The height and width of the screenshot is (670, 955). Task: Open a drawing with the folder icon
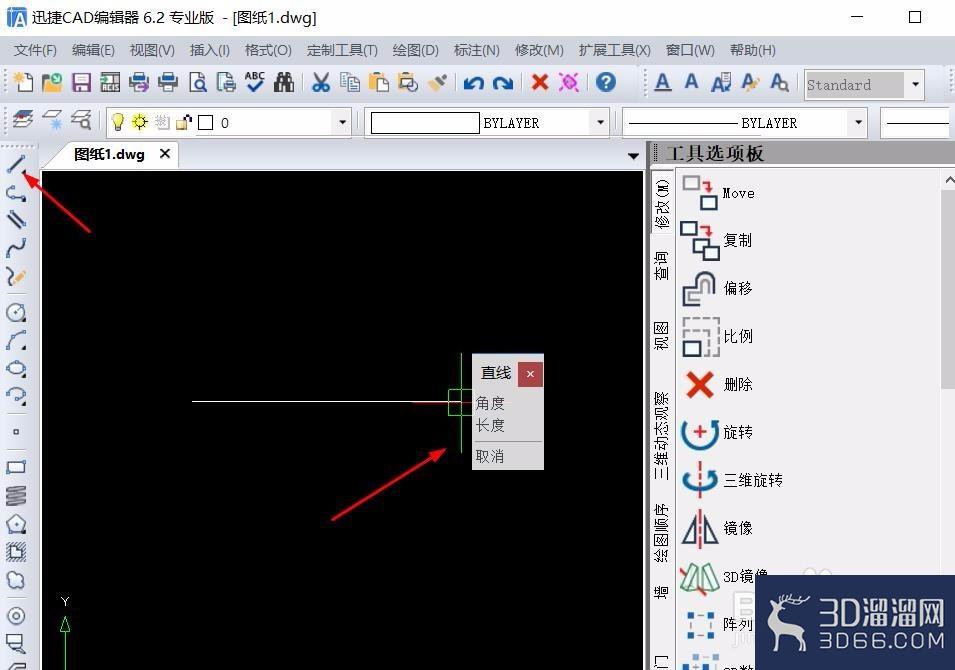[x=52, y=82]
